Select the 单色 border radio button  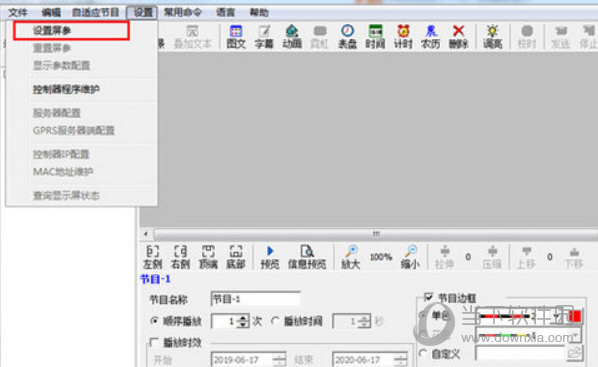[422, 315]
